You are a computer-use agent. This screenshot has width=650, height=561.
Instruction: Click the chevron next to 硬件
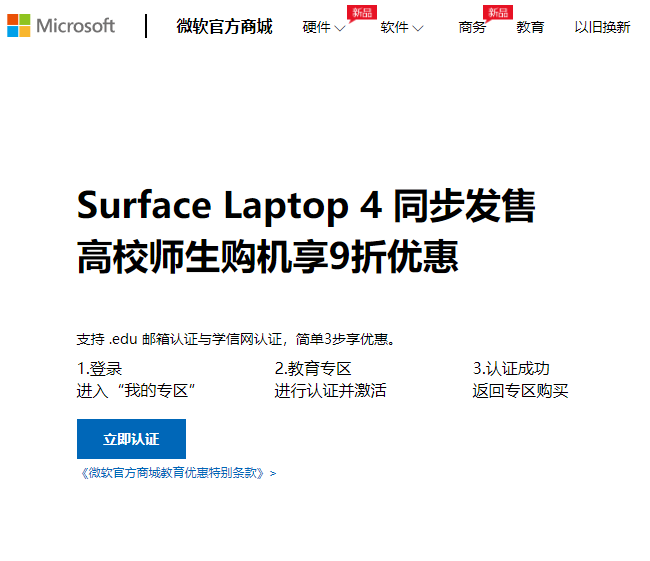340,28
